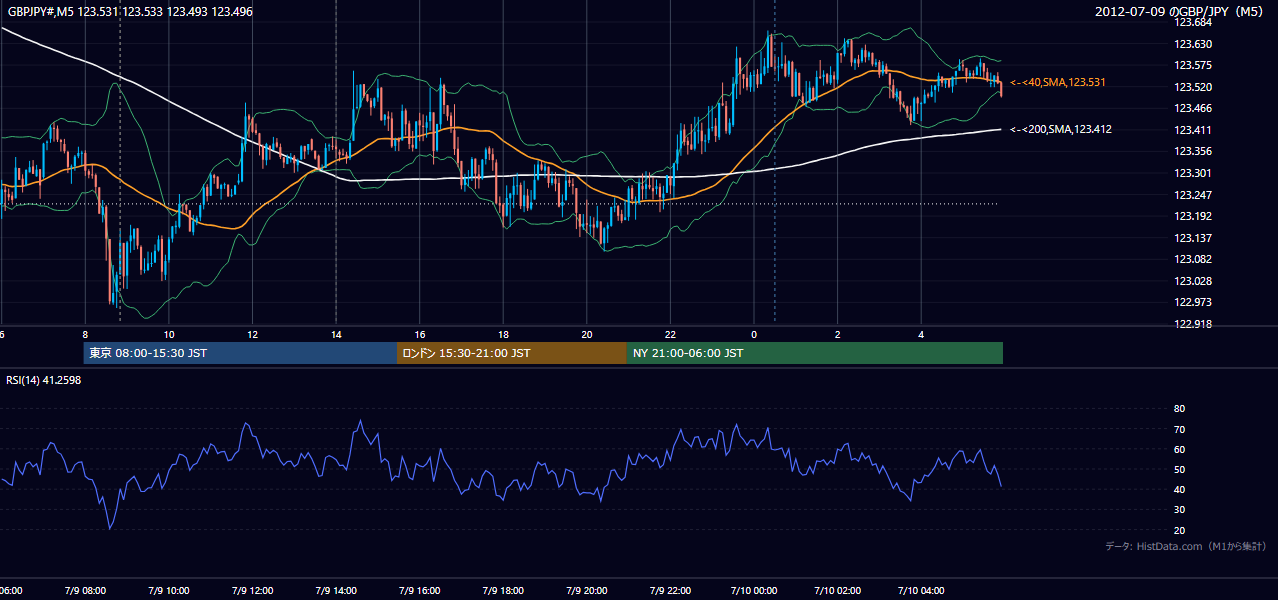Click RSI level 30 on axis
Image resolution: width=1278 pixels, height=600 pixels.
click(x=1180, y=510)
